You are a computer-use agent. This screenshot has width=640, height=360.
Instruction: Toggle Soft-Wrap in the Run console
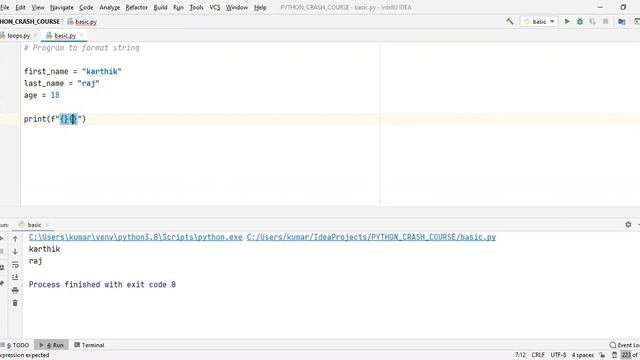tap(15, 265)
